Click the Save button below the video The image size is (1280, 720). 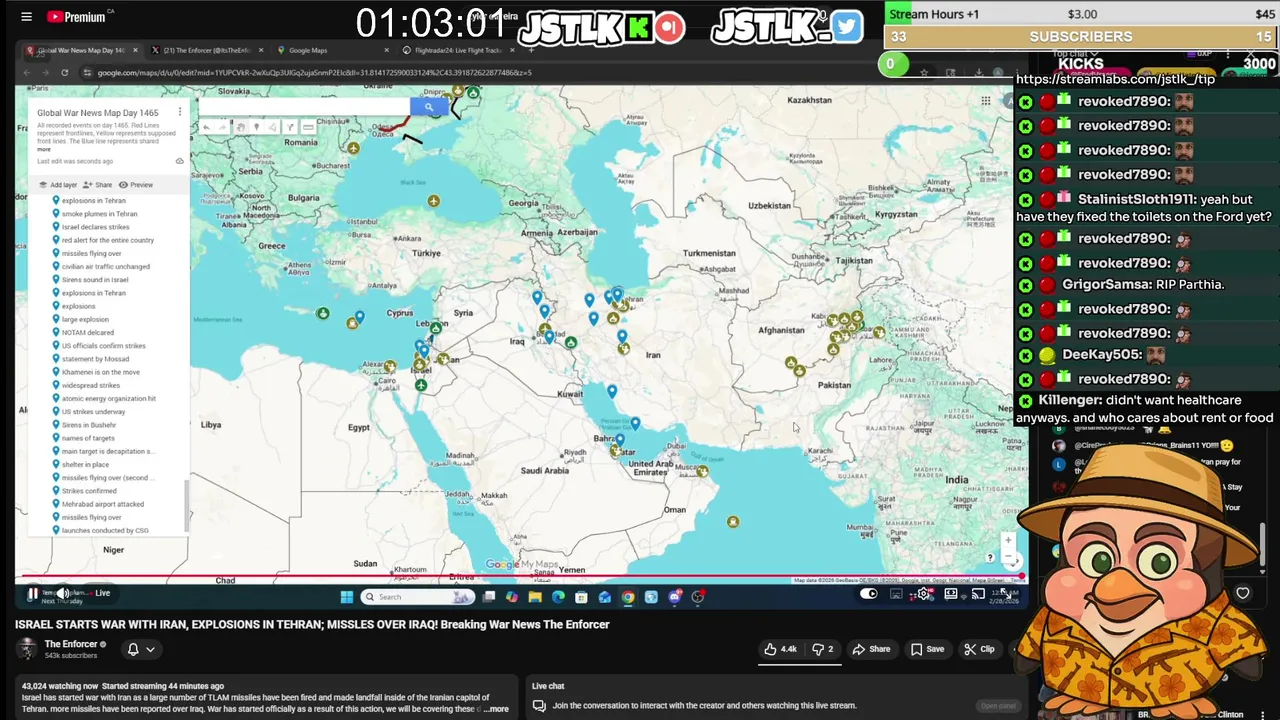[927, 649]
